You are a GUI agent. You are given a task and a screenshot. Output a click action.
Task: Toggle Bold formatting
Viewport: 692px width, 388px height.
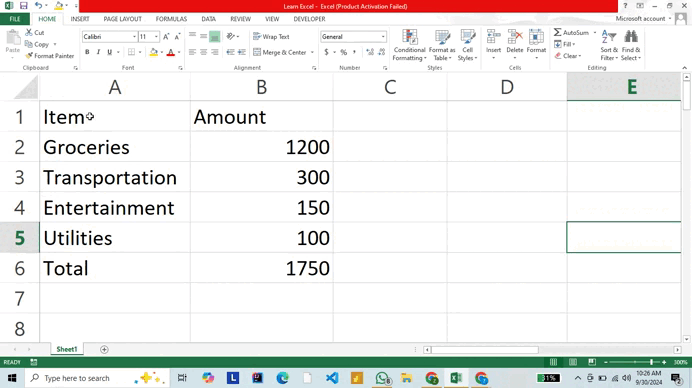[x=87, y=52]
